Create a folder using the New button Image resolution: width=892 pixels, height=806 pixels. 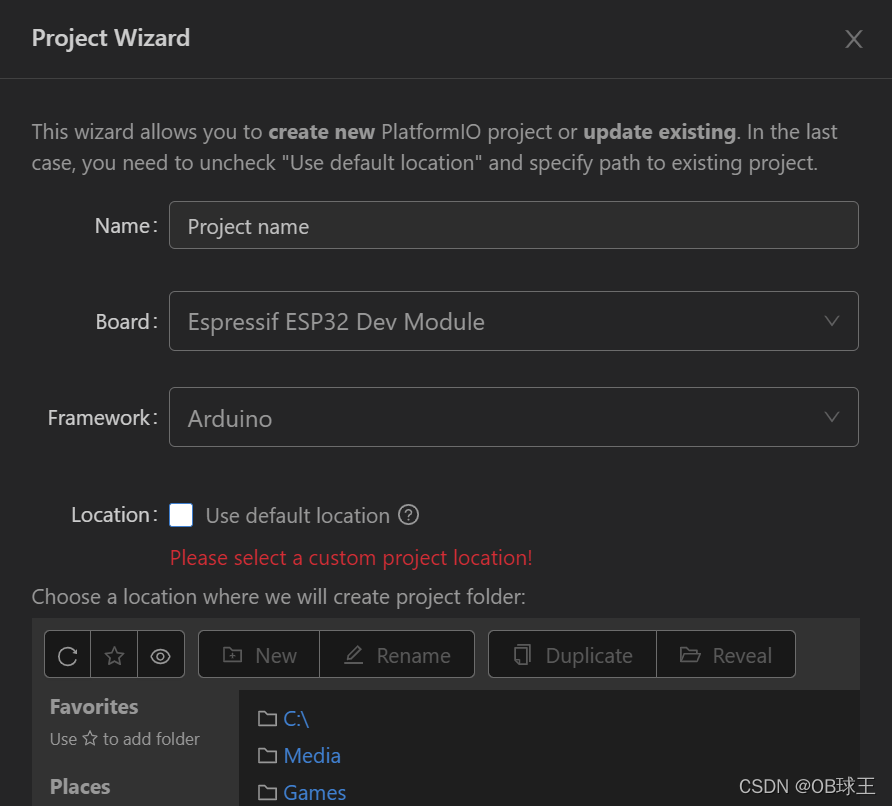258,654
